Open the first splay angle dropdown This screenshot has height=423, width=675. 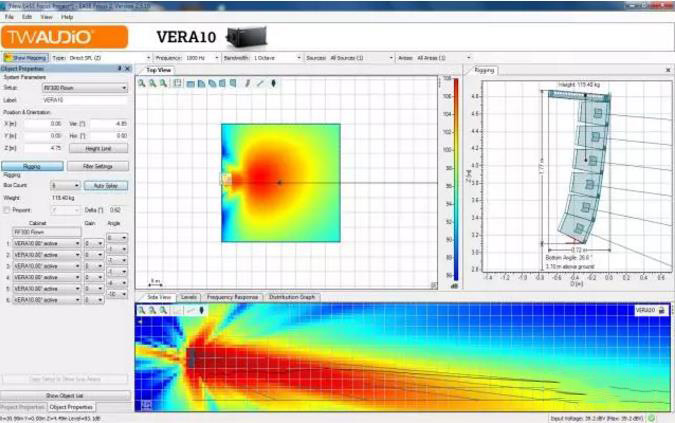tap(117, 238)
